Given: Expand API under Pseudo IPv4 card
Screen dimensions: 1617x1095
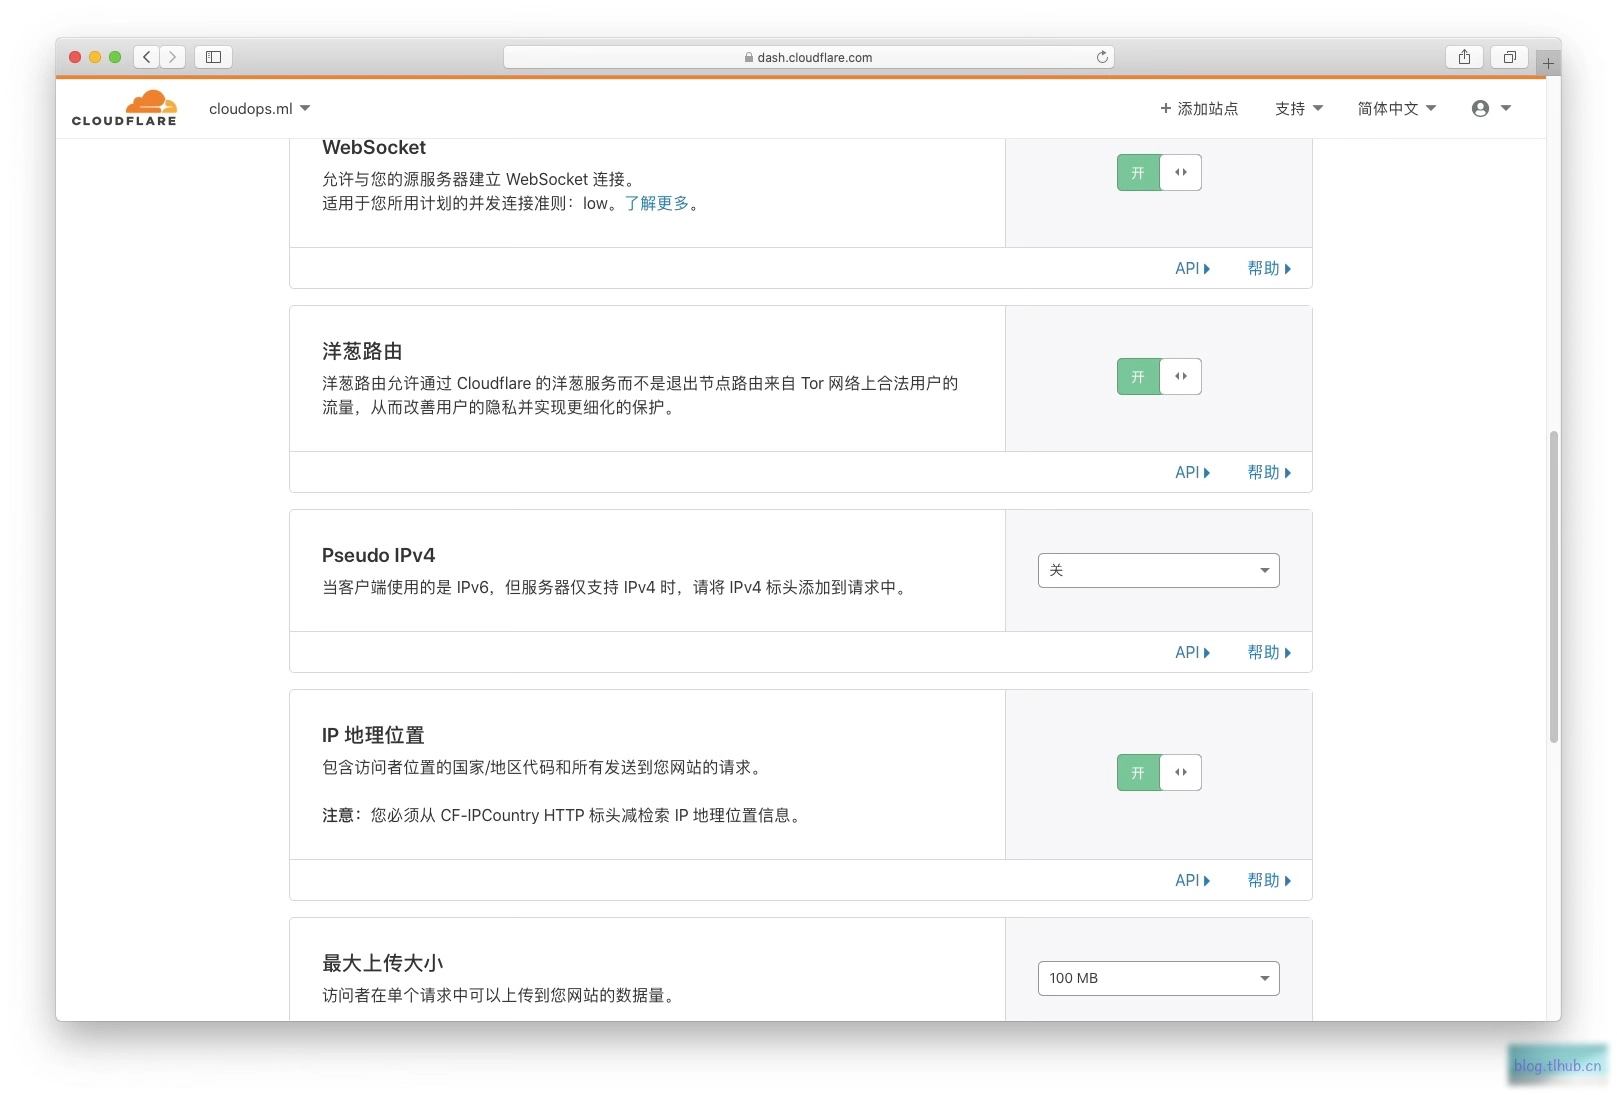Looking at the screenshot, I should (x=1192, y=652).
